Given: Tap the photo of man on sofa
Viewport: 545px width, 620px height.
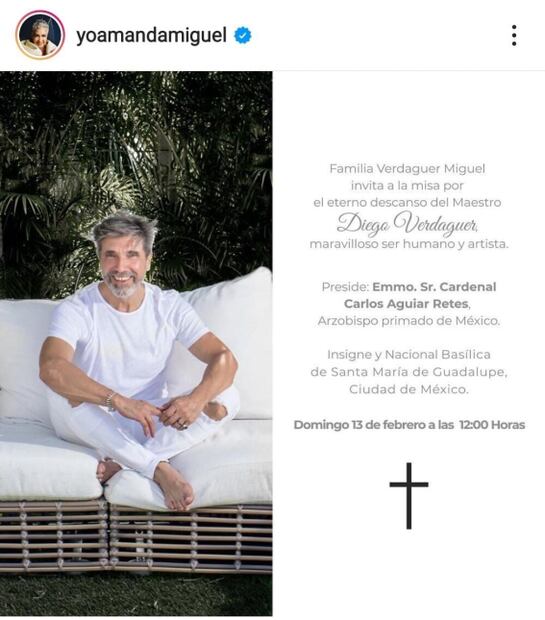Looking at the screenshot, I should [136, 343].
